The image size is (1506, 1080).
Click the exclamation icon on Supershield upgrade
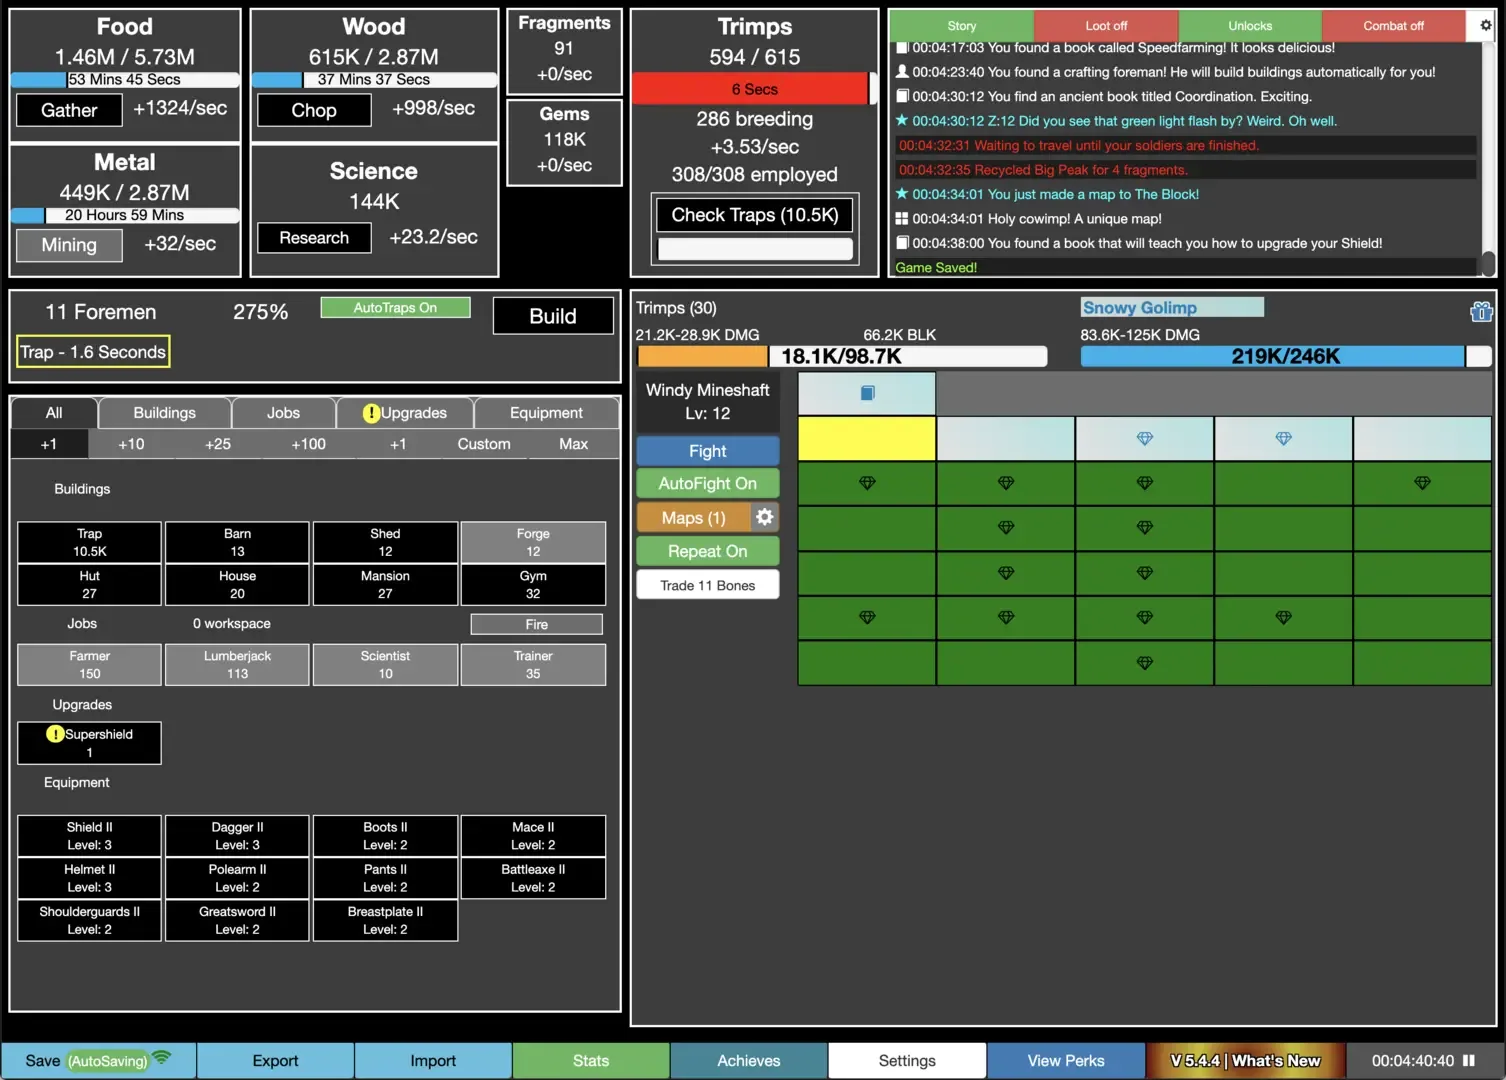pyautogui.click(x=55, y=734)
